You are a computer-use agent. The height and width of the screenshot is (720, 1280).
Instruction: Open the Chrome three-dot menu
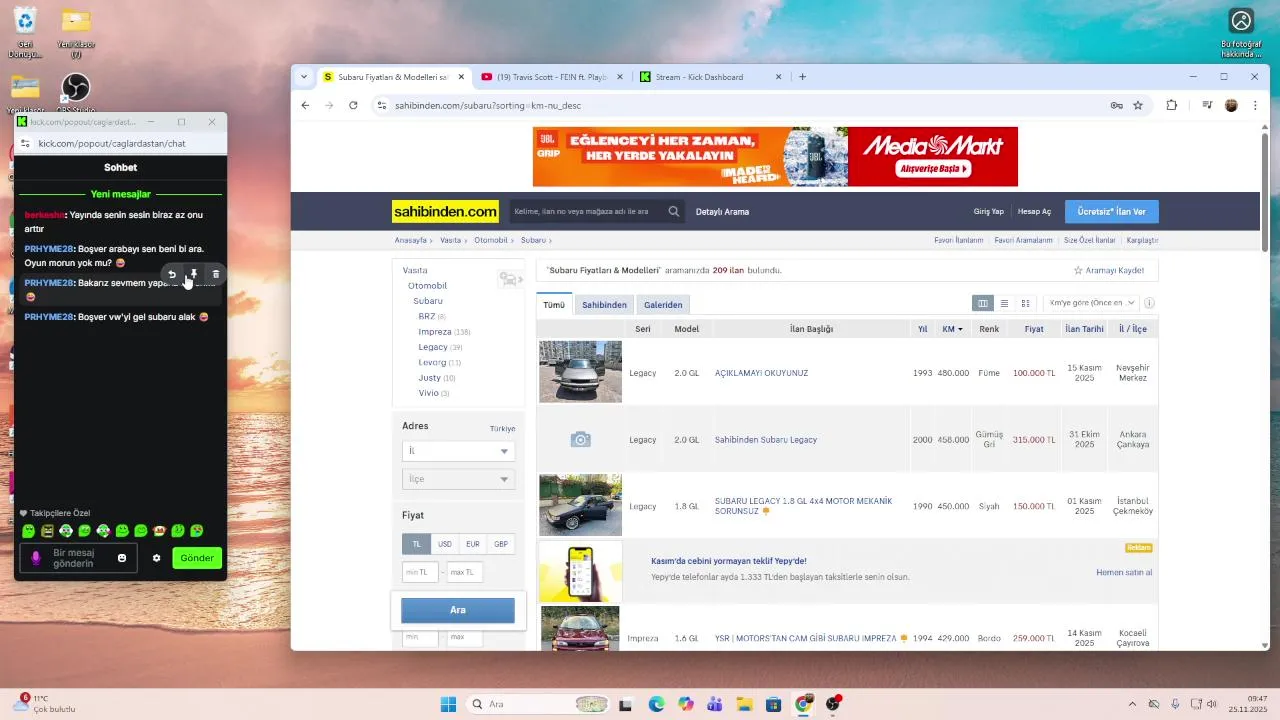[1255, 105]
